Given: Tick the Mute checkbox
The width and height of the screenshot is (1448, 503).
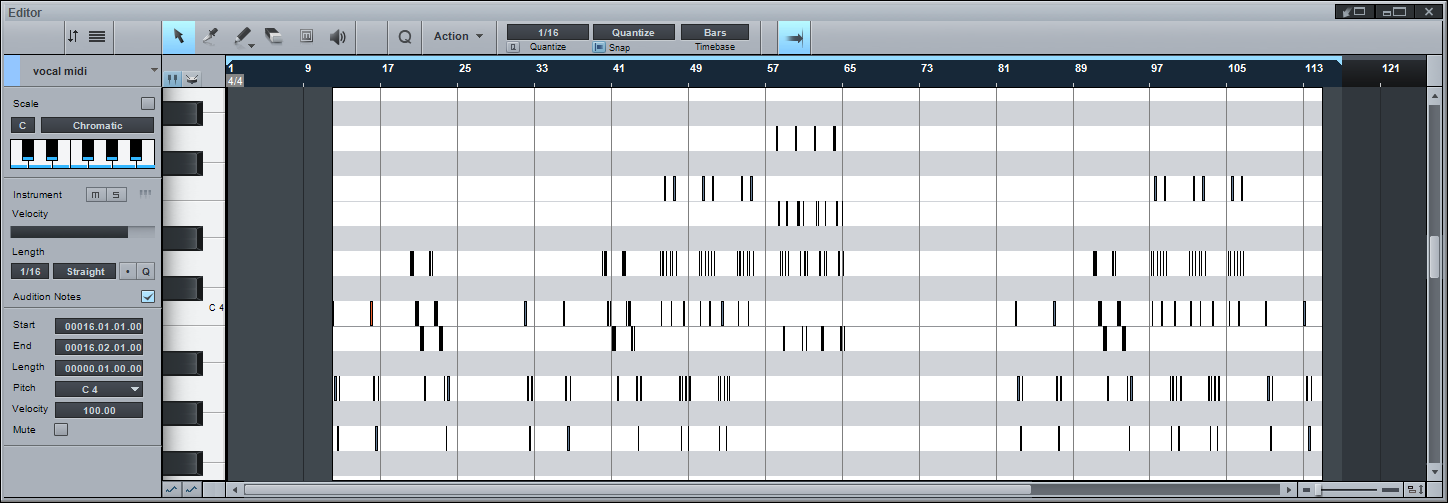Looking at the screenshot, I should [61, 430].
